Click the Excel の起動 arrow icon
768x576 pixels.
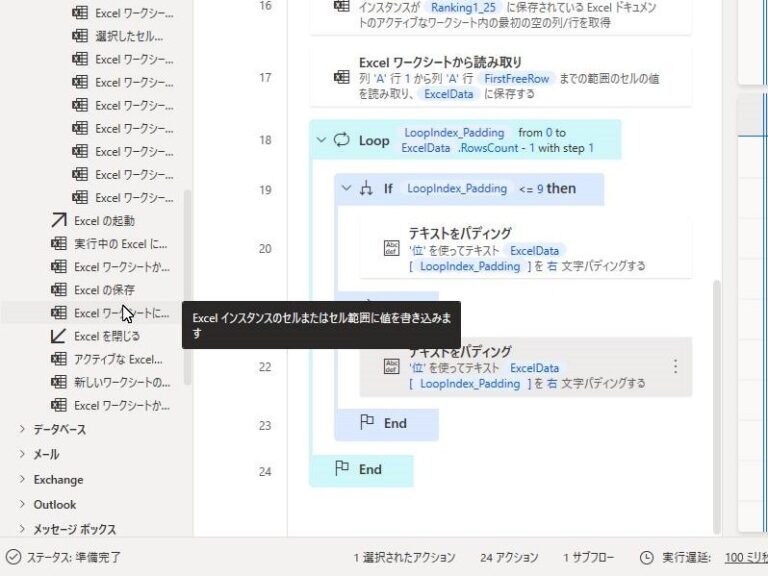[x=59, y=220]
